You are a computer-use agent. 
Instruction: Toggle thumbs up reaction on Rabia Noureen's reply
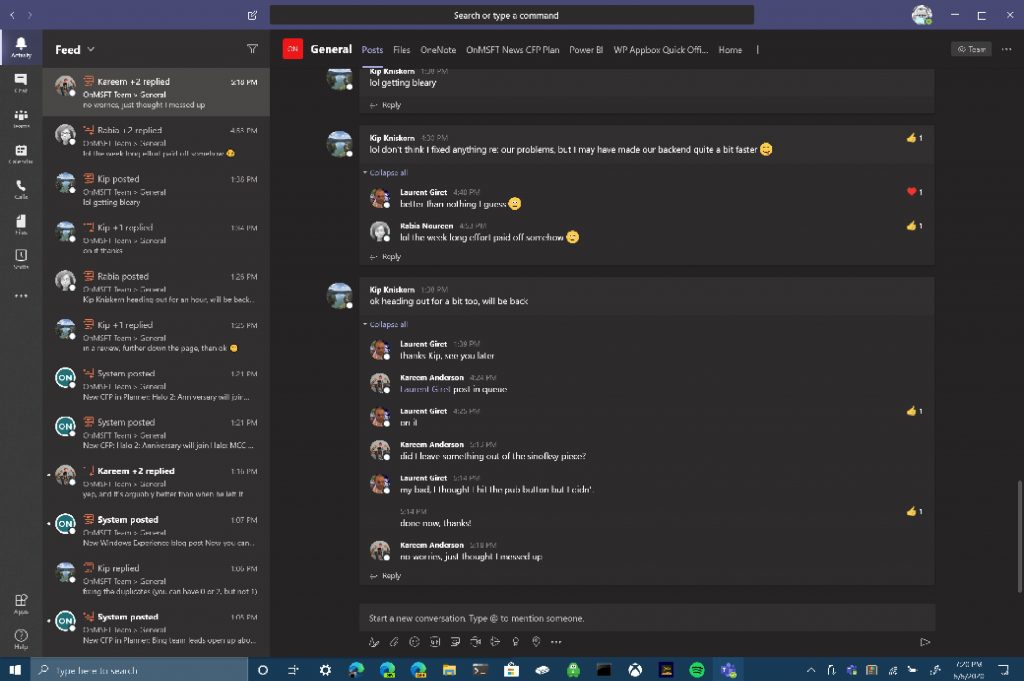coord(913,226)
